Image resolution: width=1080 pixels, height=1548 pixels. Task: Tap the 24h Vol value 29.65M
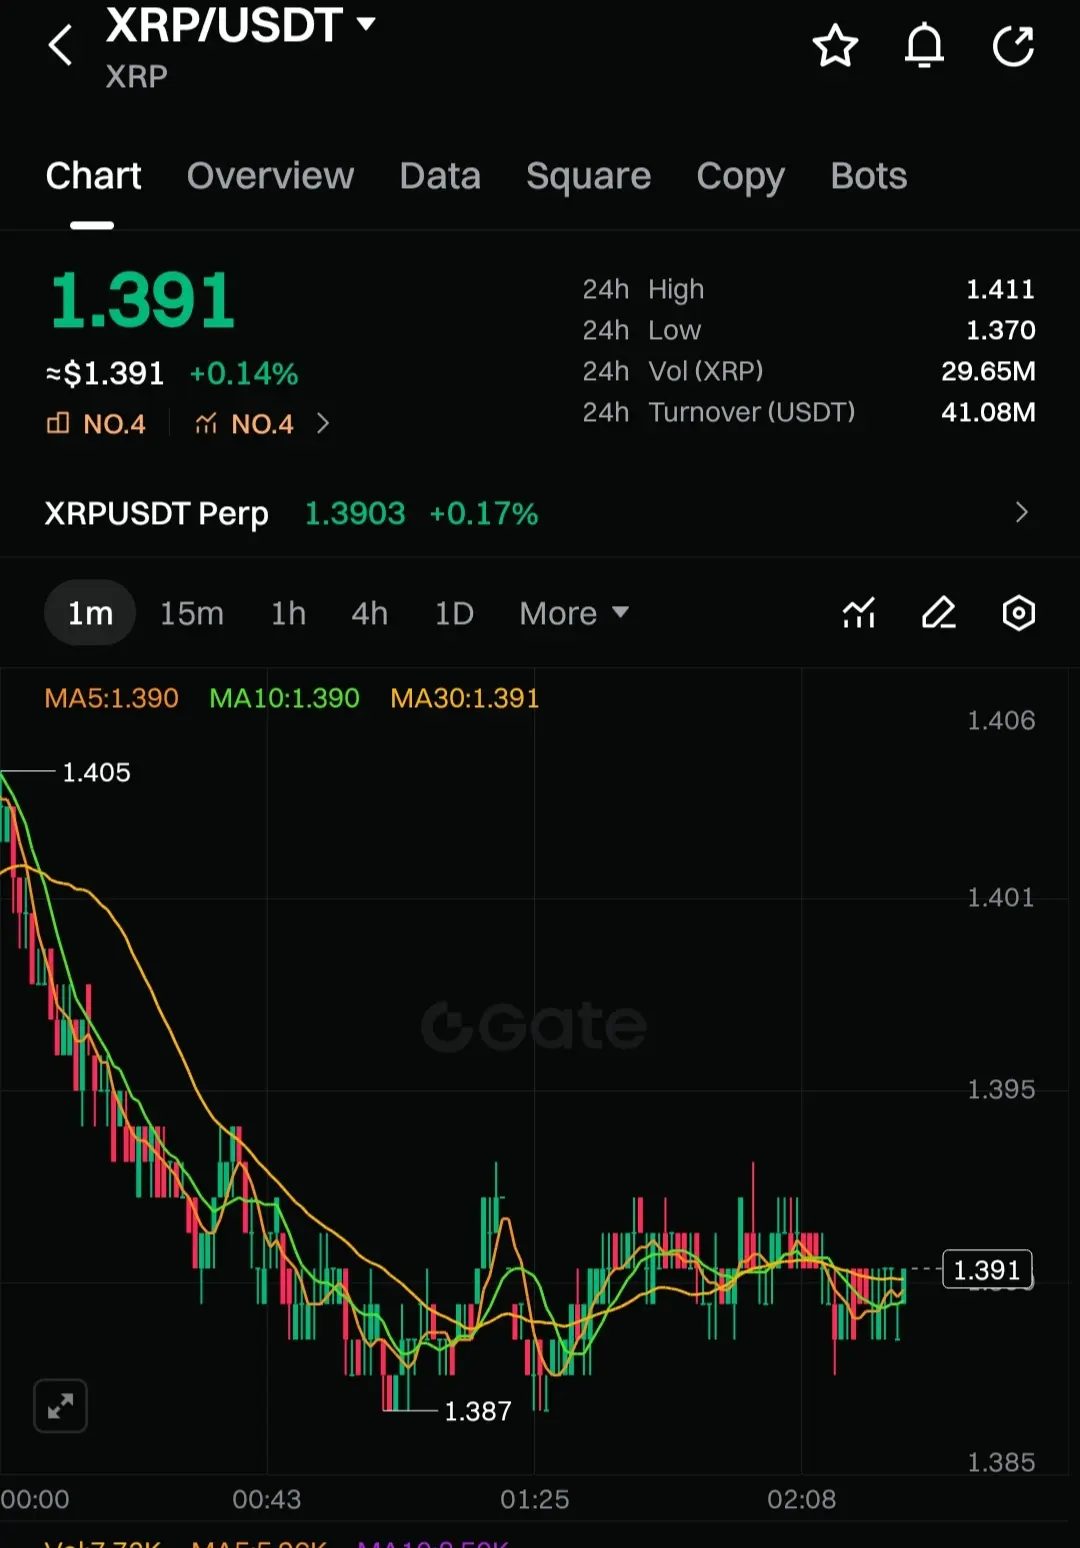(988, 371)
